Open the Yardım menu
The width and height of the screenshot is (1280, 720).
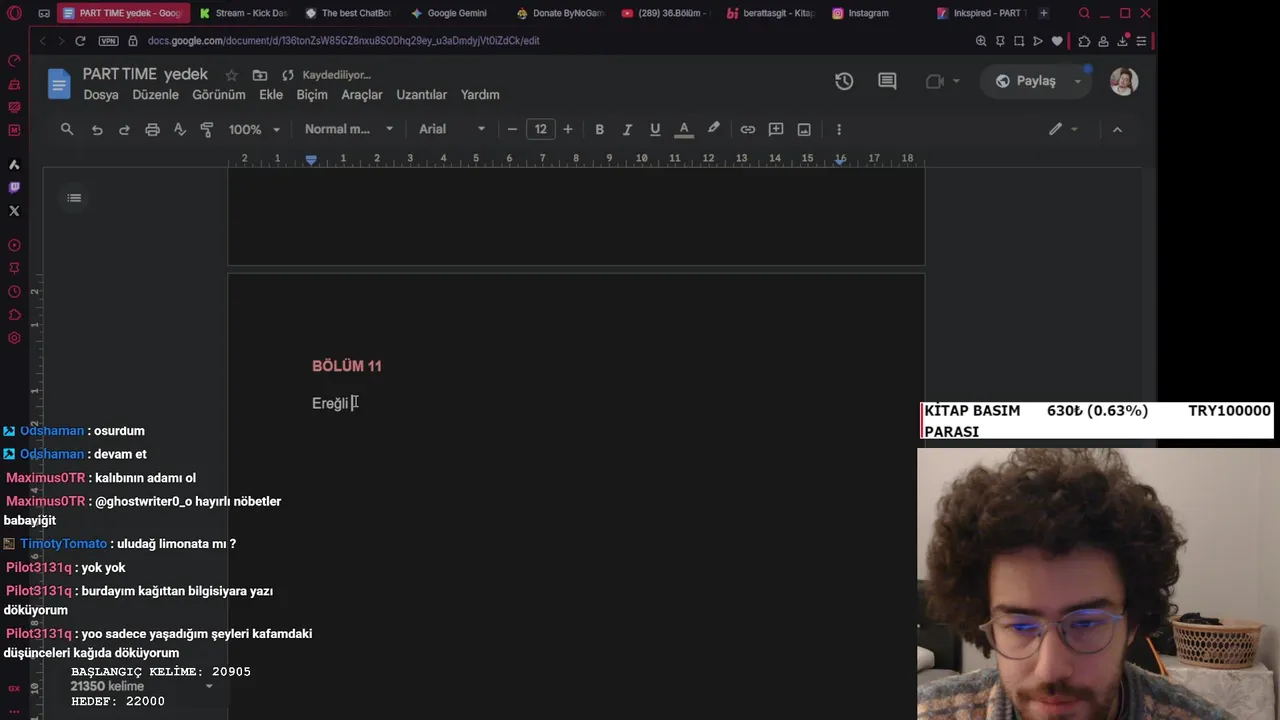[480, 95]
